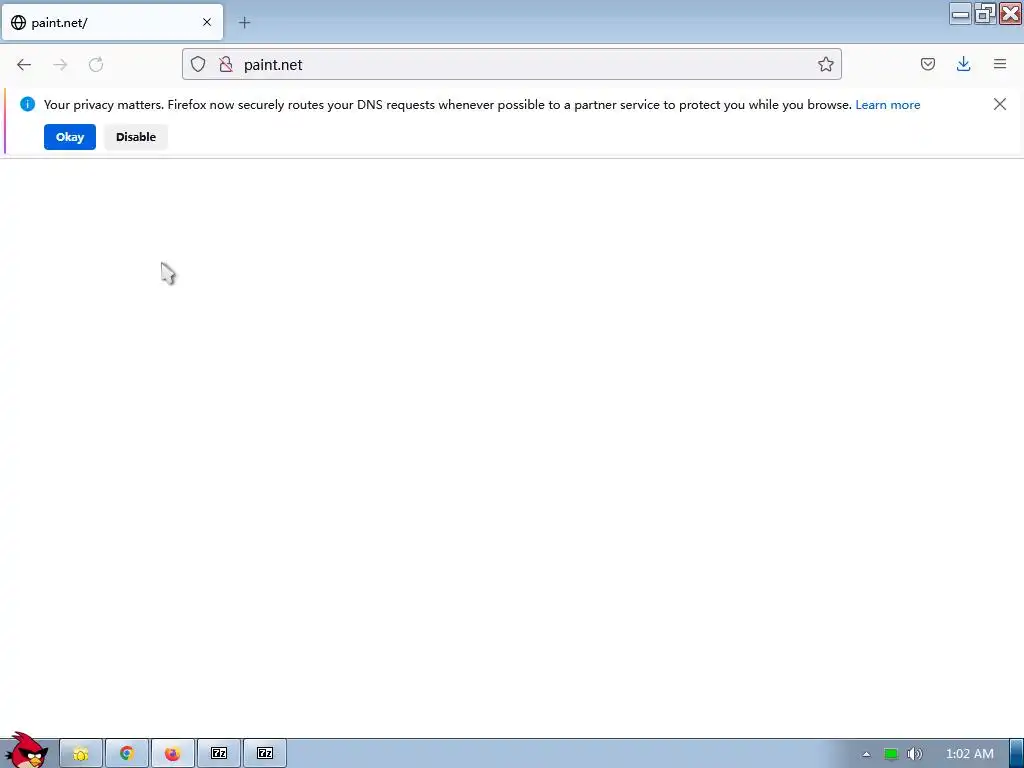Restore down the Firefox window
Viewport: 1024px width, 768px height.
984,14
